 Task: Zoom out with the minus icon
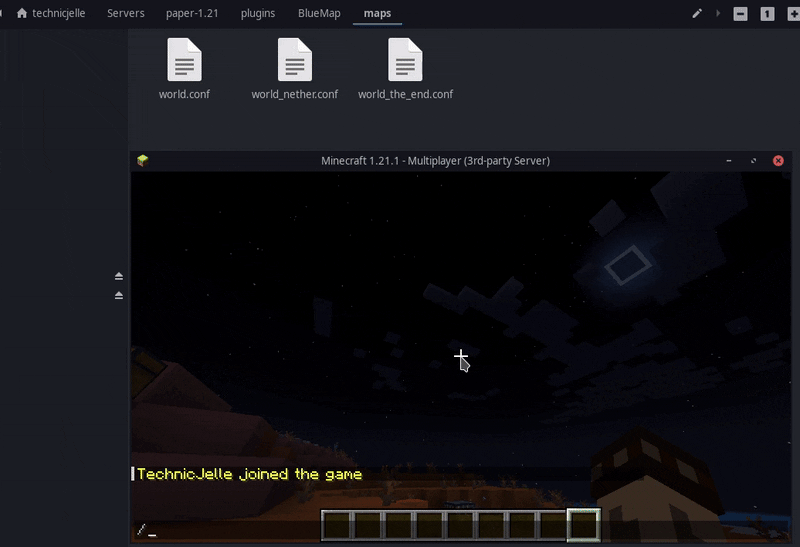[x=740, y=14]
